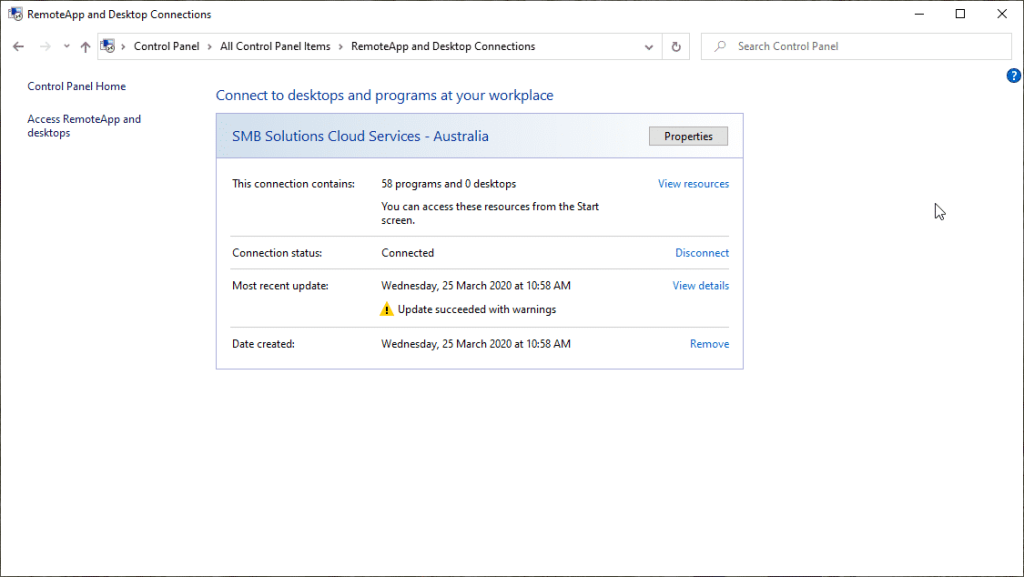1024x577 pixels.
Task: Open Access RemoteApp and desktops link
Action: pos(84,126)
